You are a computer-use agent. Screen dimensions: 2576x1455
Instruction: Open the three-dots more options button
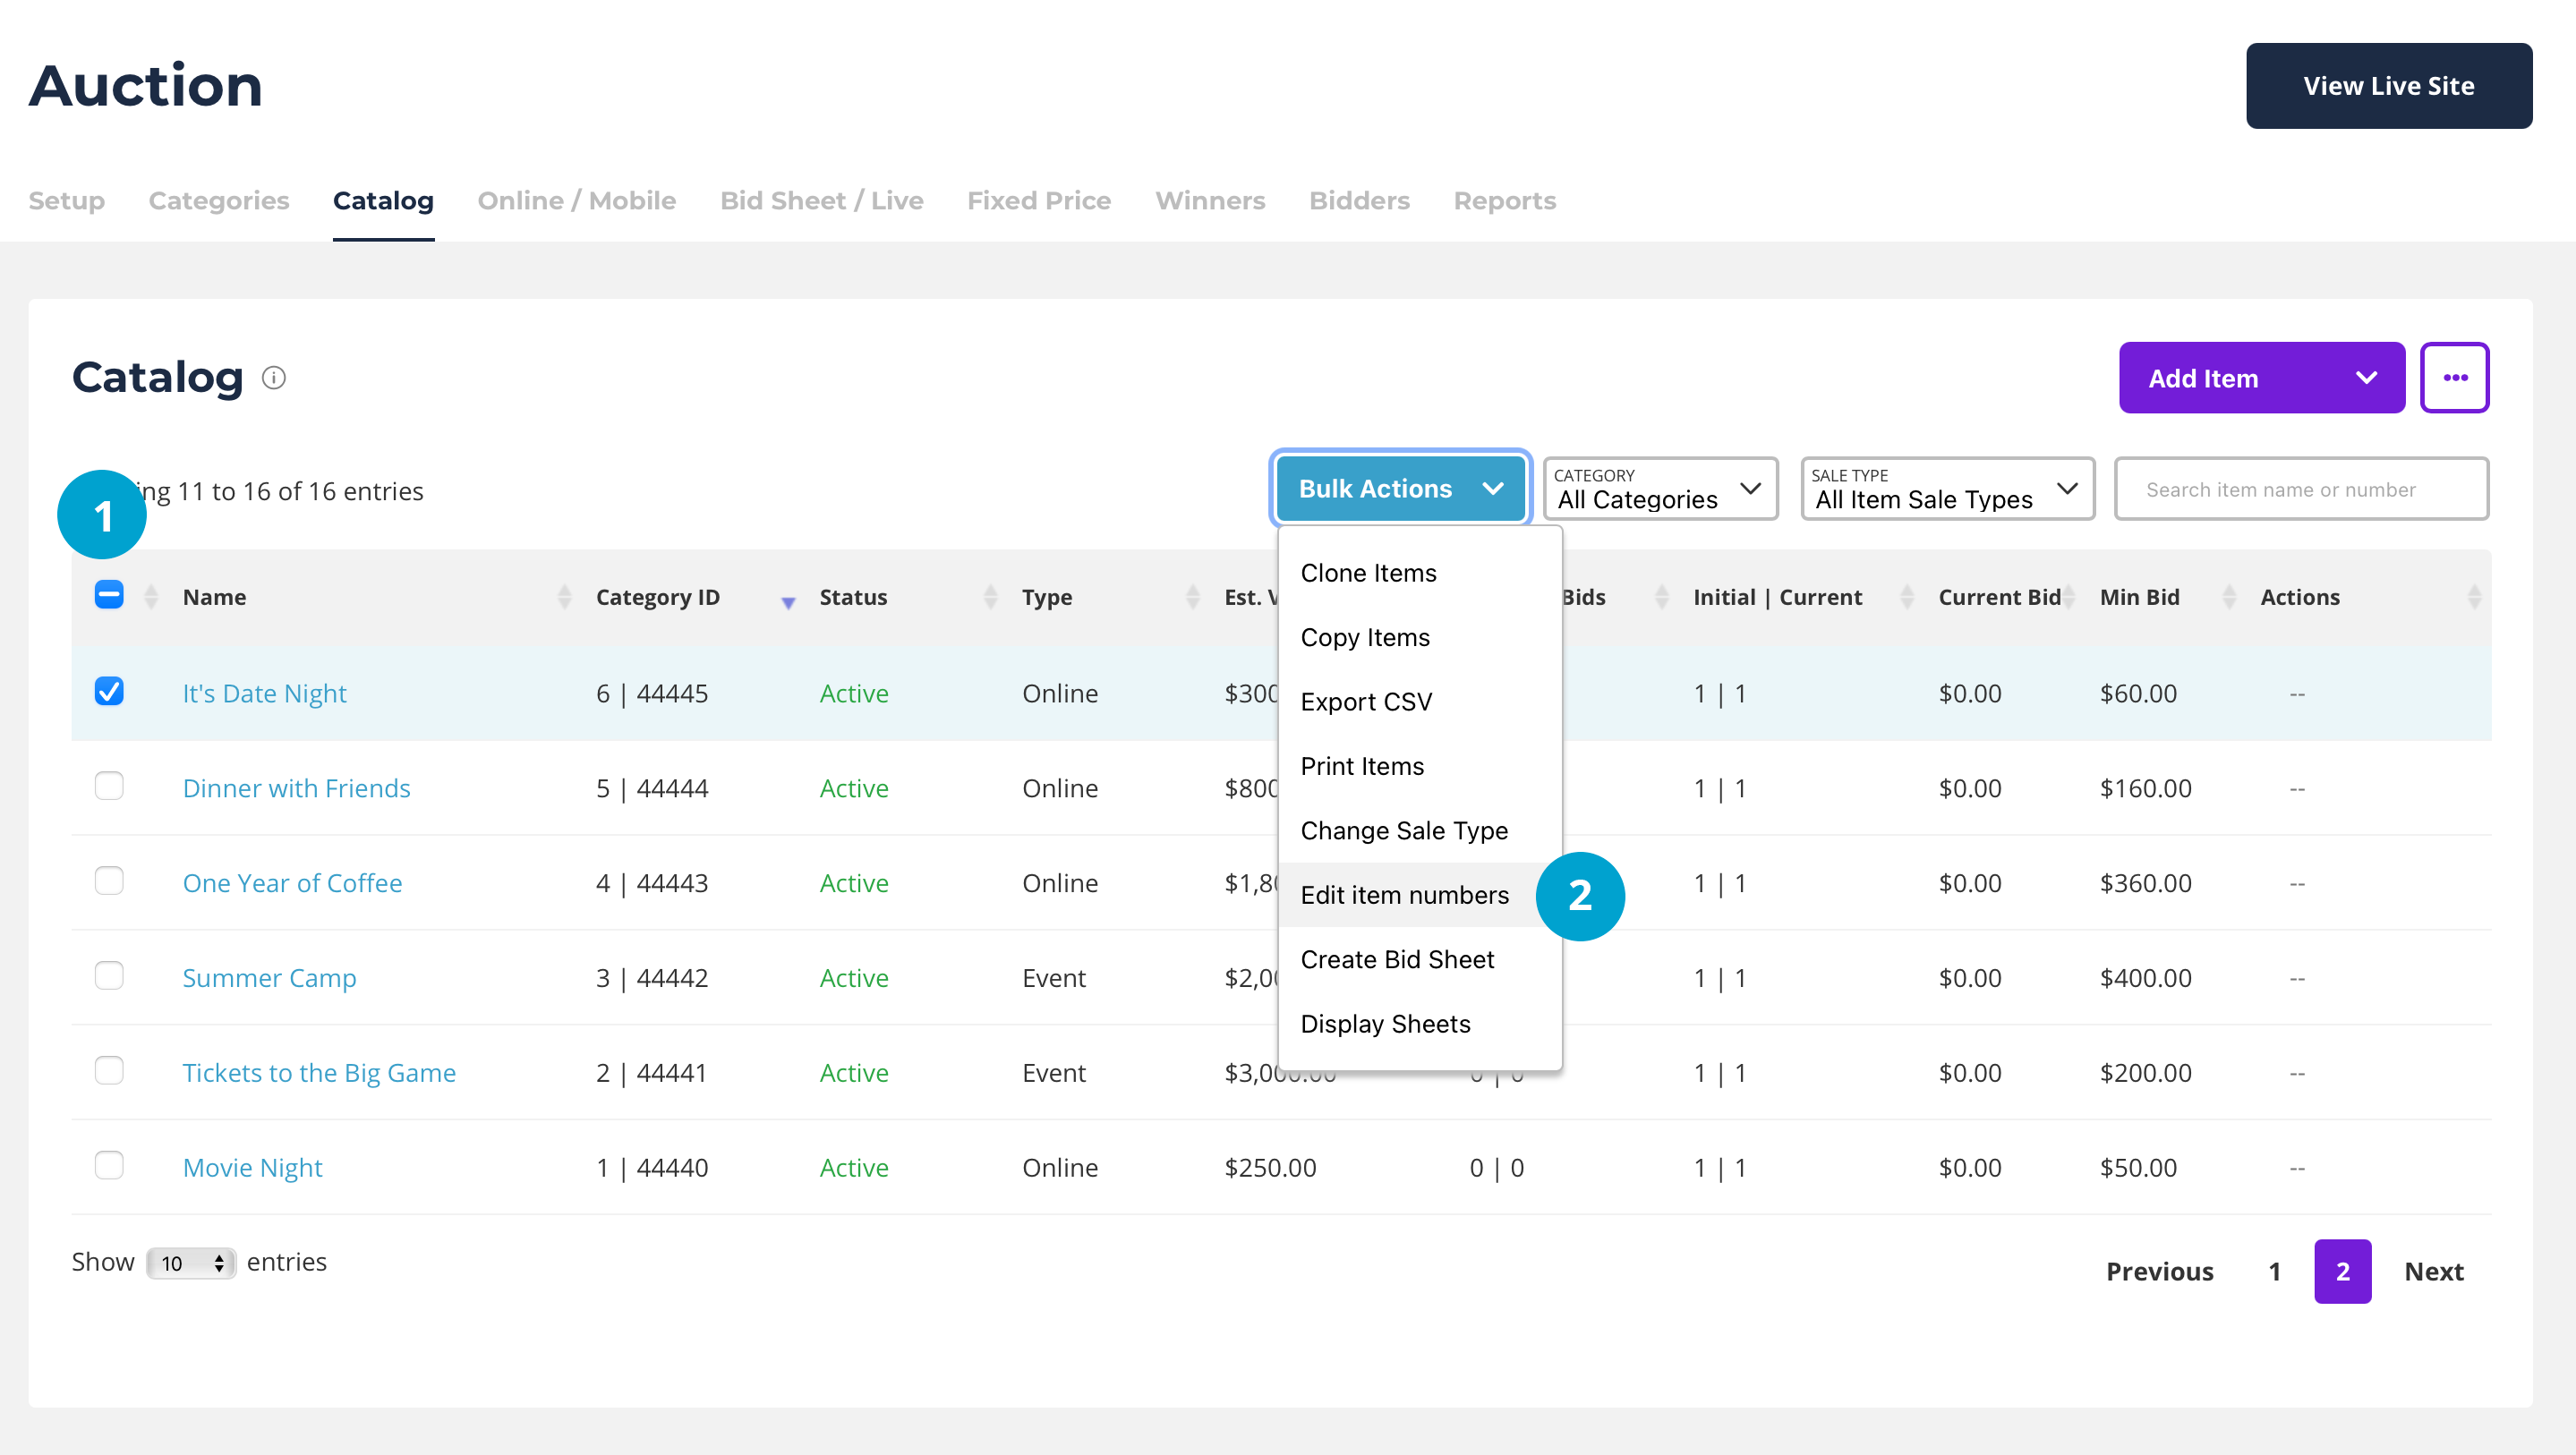[2454, 378]
